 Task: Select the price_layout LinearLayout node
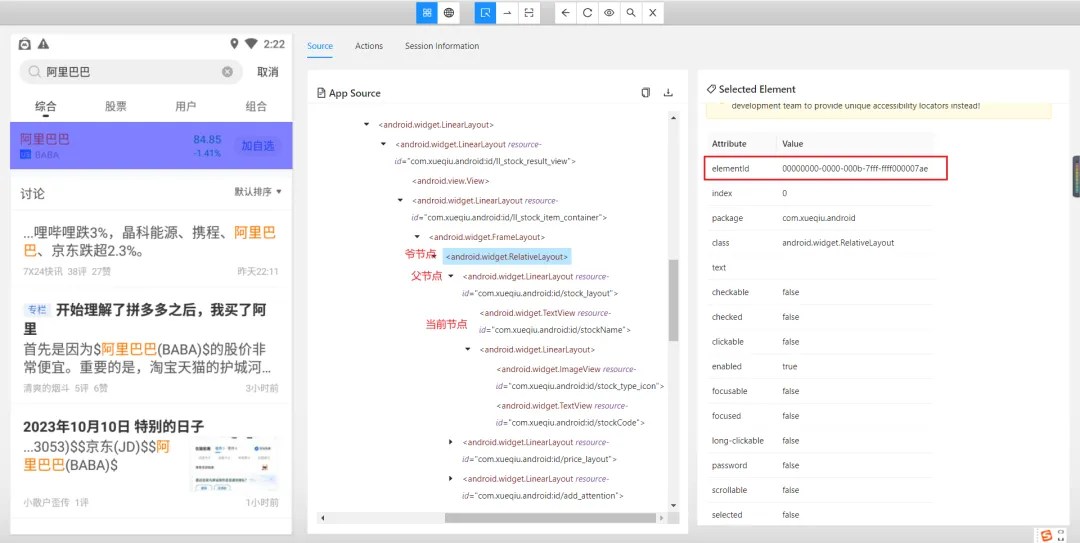pos(539,450)
